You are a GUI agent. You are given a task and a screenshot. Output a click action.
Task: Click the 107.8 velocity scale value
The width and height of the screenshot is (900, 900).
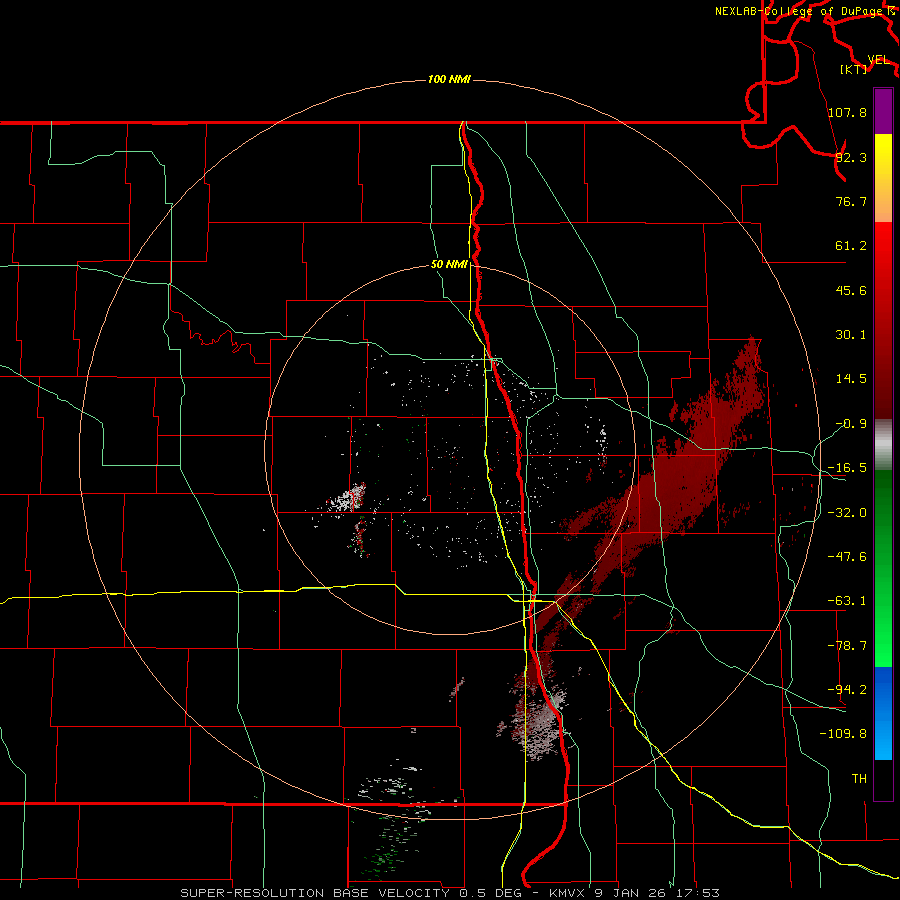(x=847, y=112)
